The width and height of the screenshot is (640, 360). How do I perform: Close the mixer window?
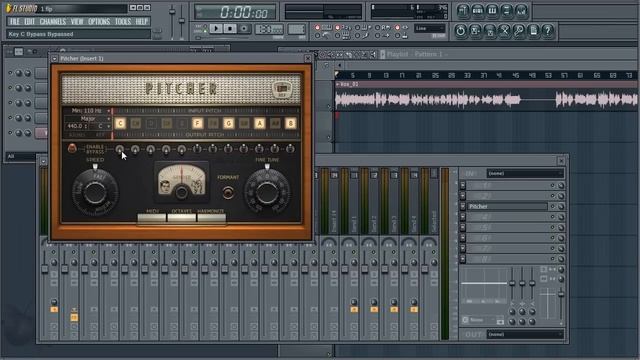561,161
